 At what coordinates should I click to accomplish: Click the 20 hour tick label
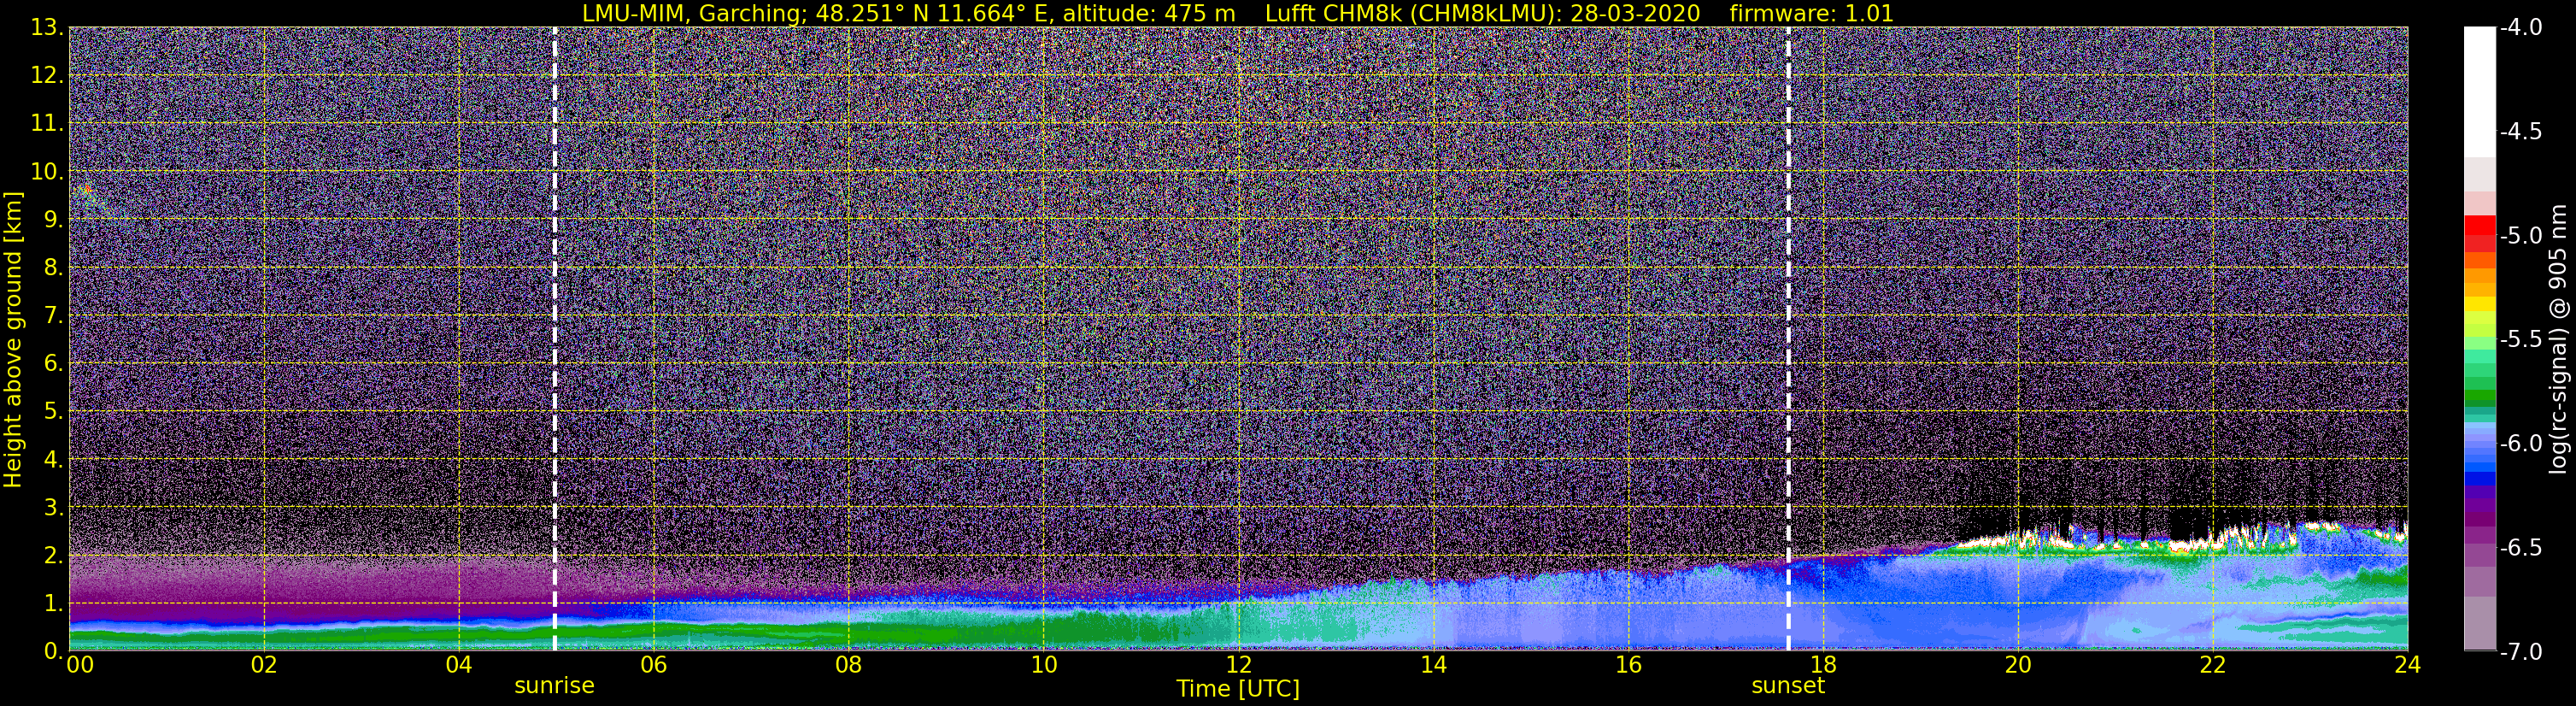(2018, 665)
